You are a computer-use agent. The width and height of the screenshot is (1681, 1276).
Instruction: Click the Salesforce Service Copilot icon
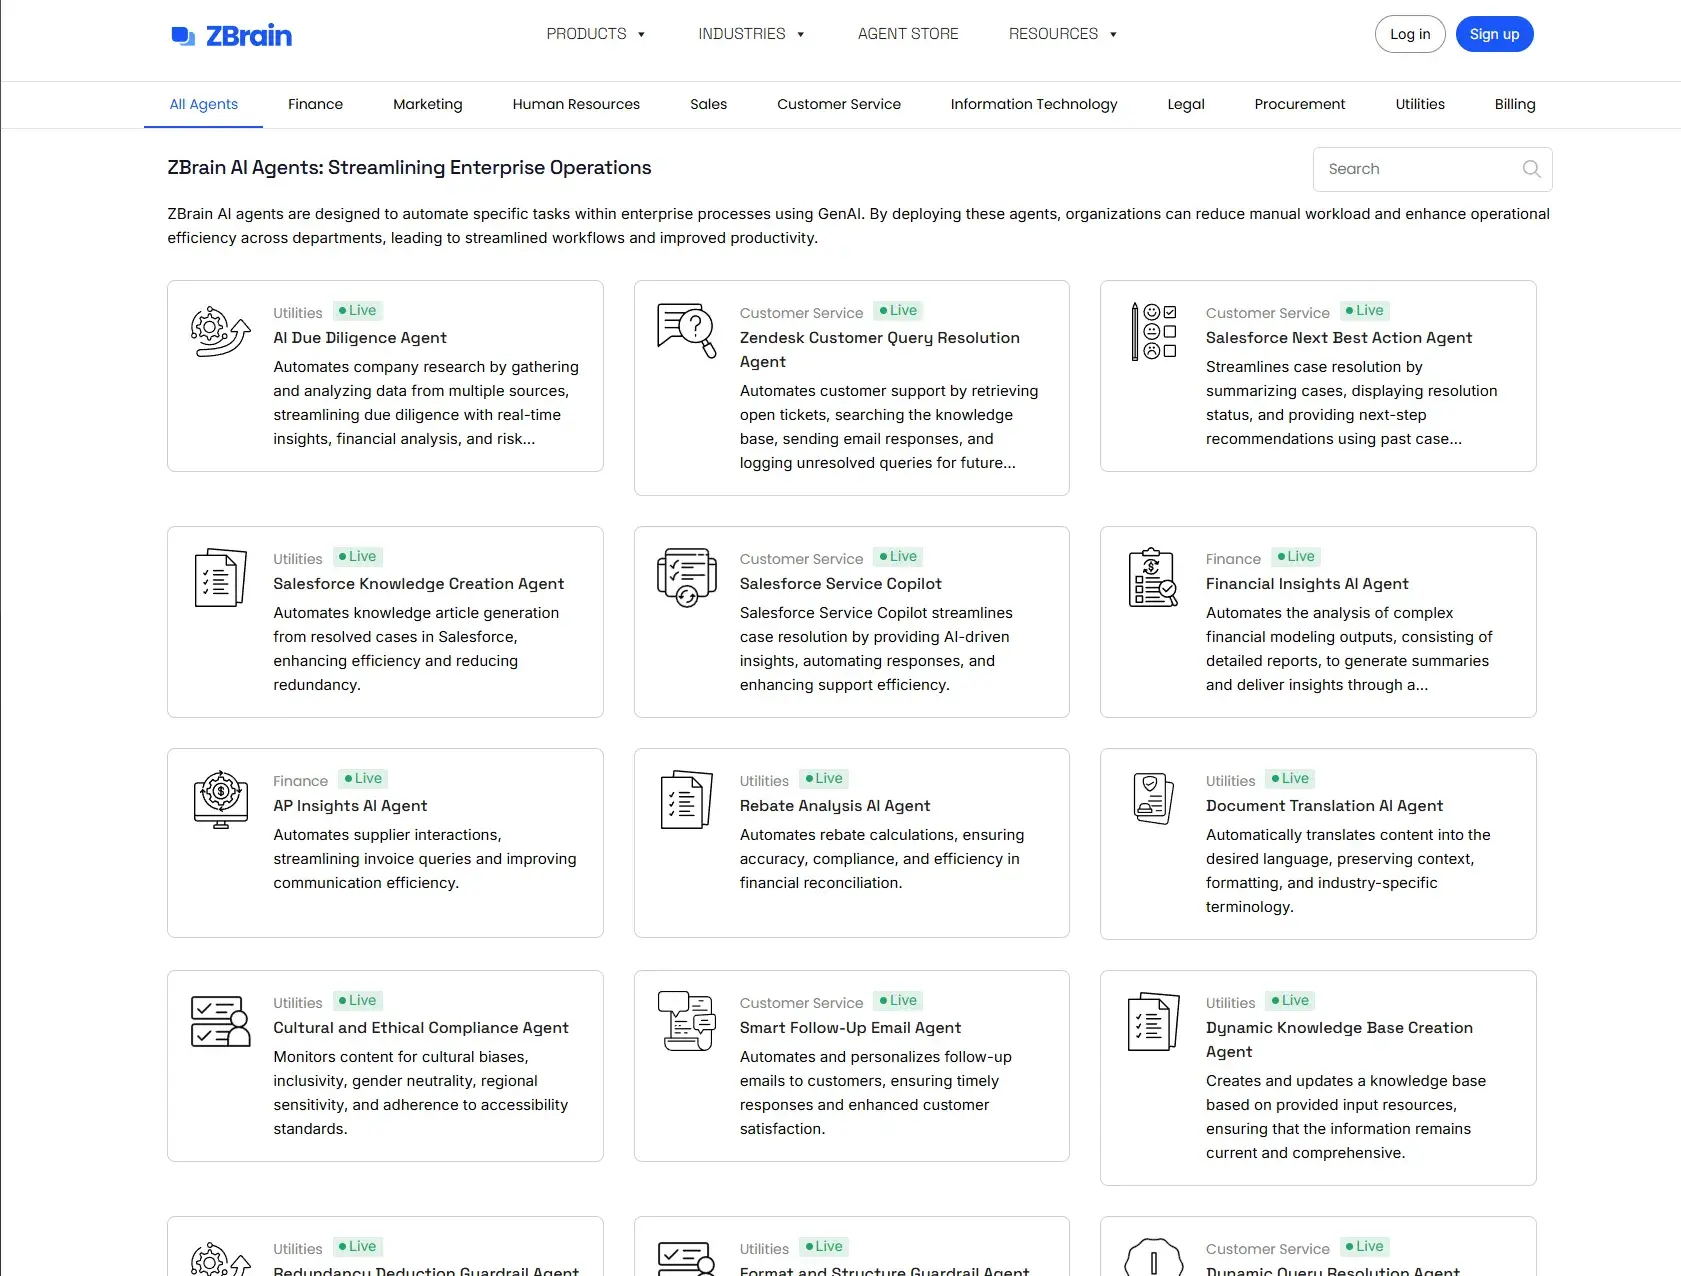[x=686, y=577]
